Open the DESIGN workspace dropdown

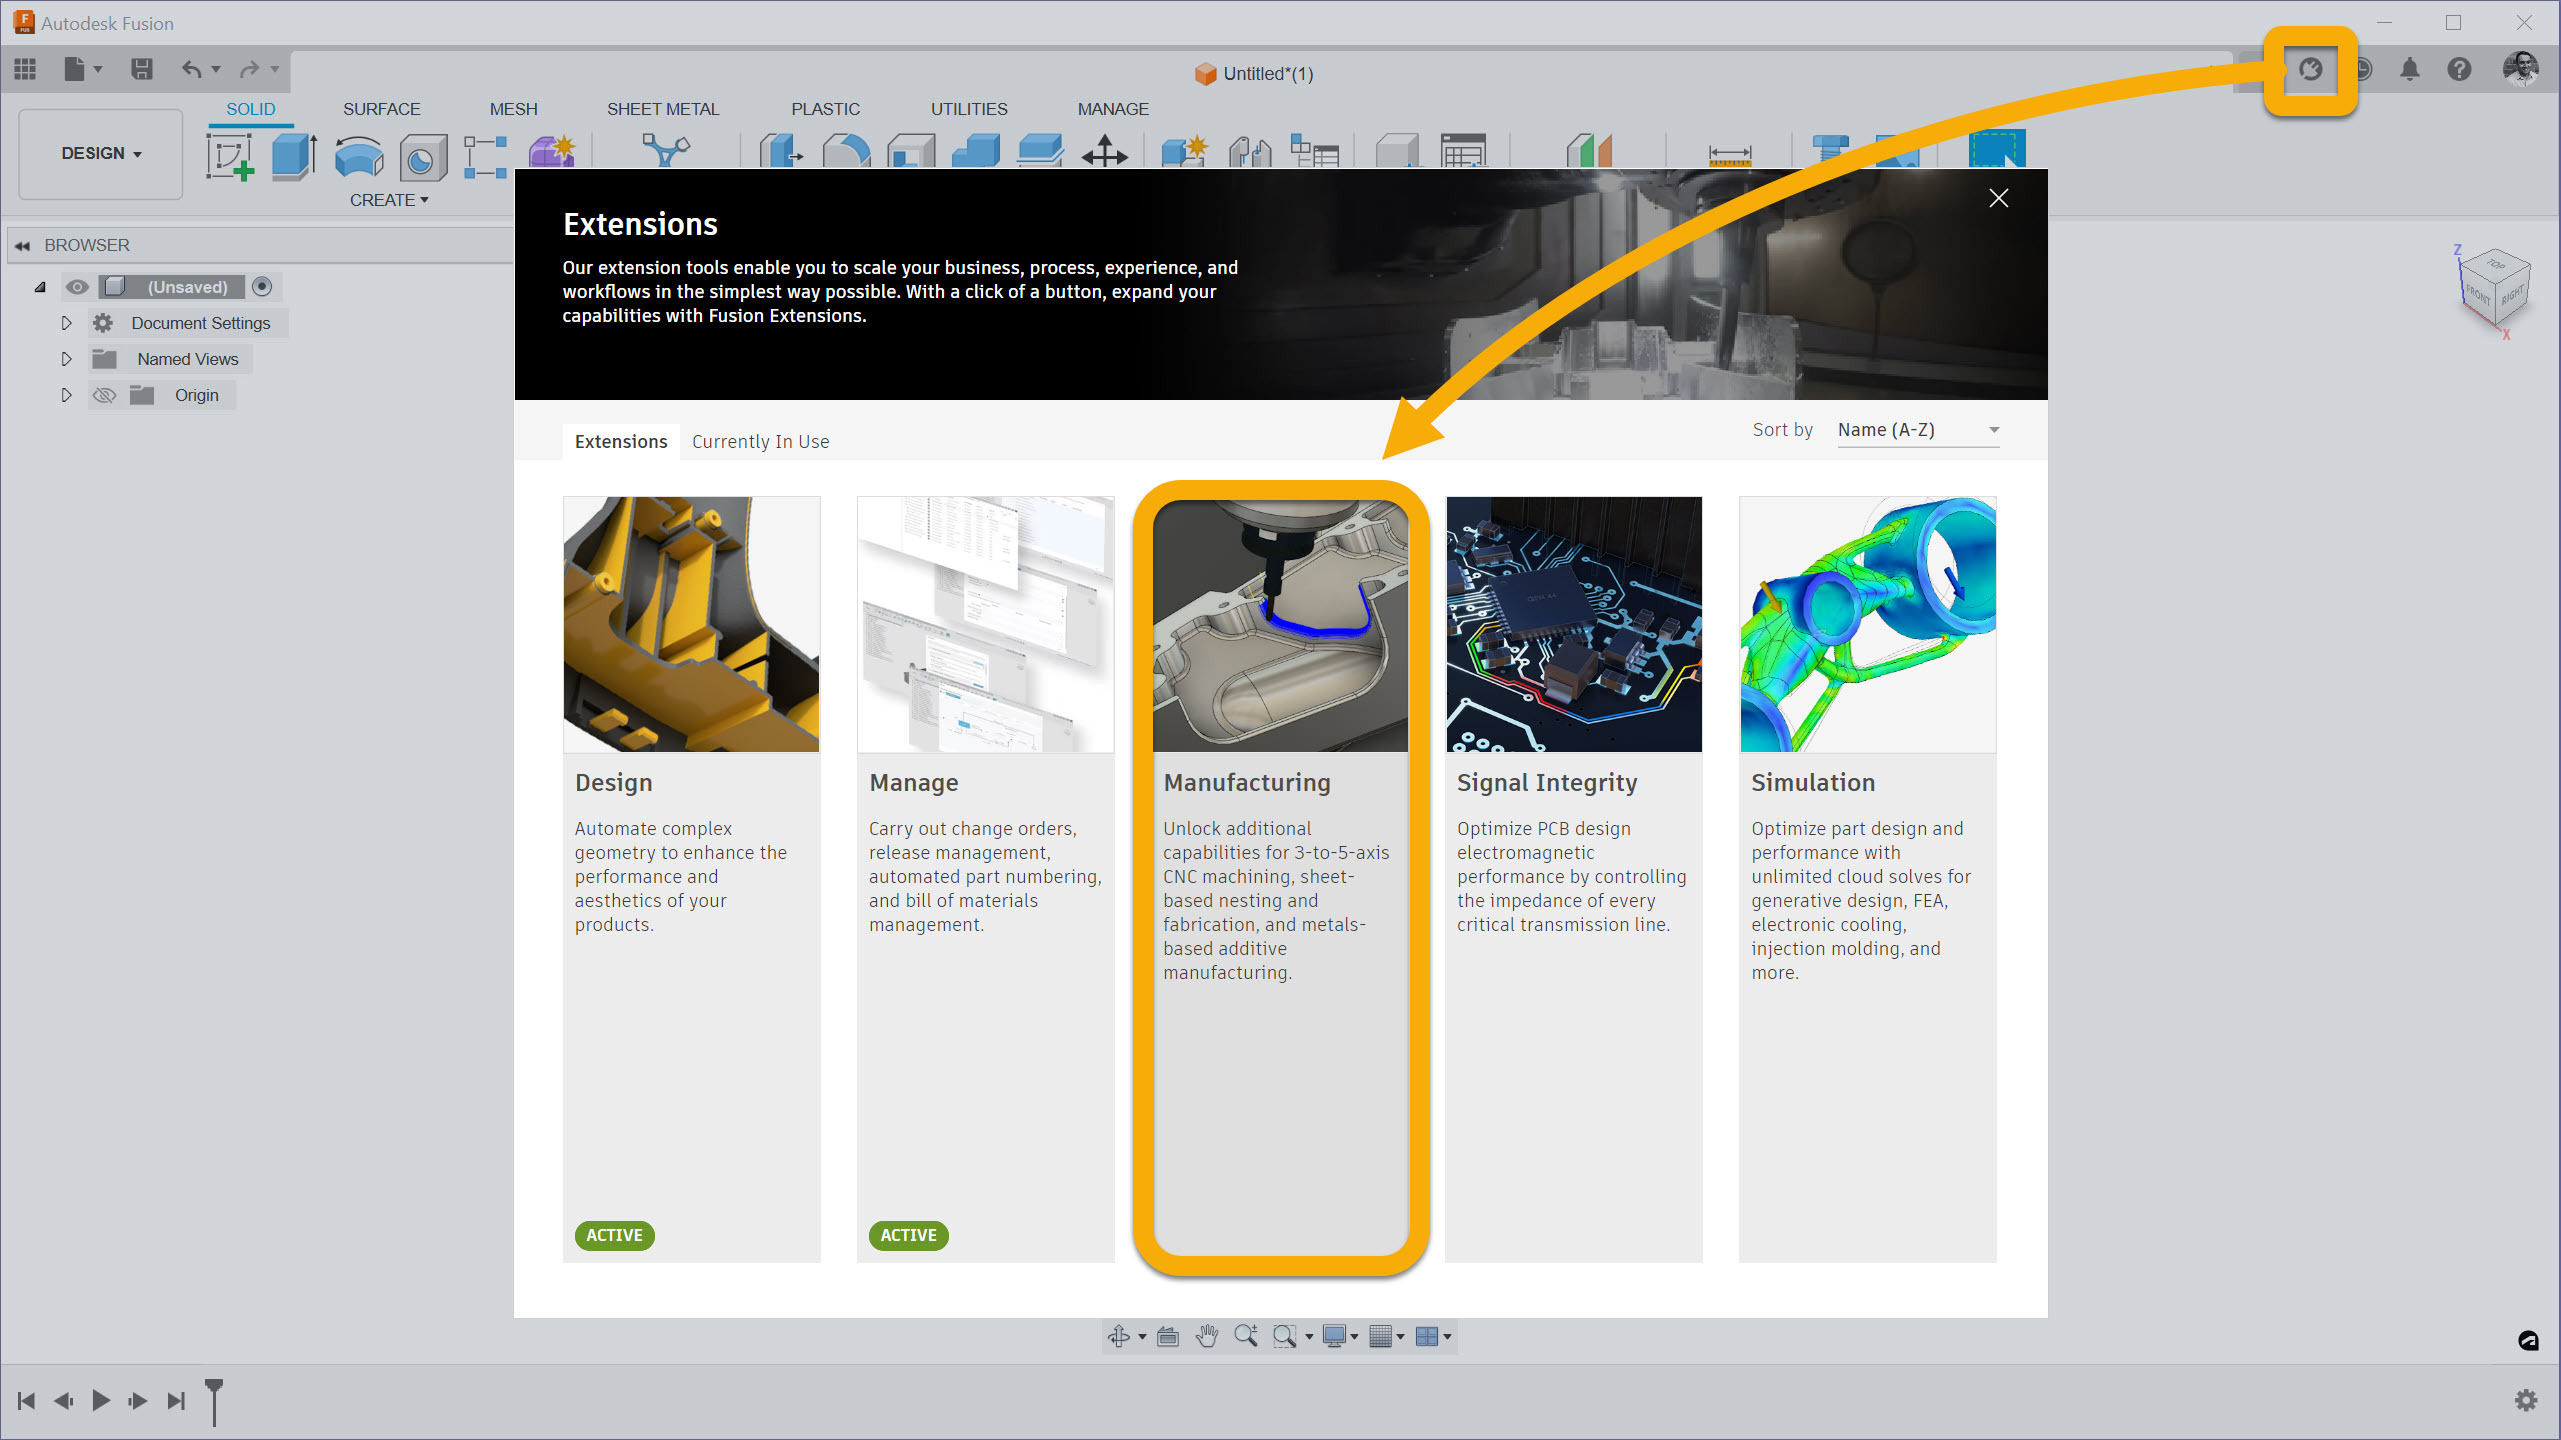(101, 153)
